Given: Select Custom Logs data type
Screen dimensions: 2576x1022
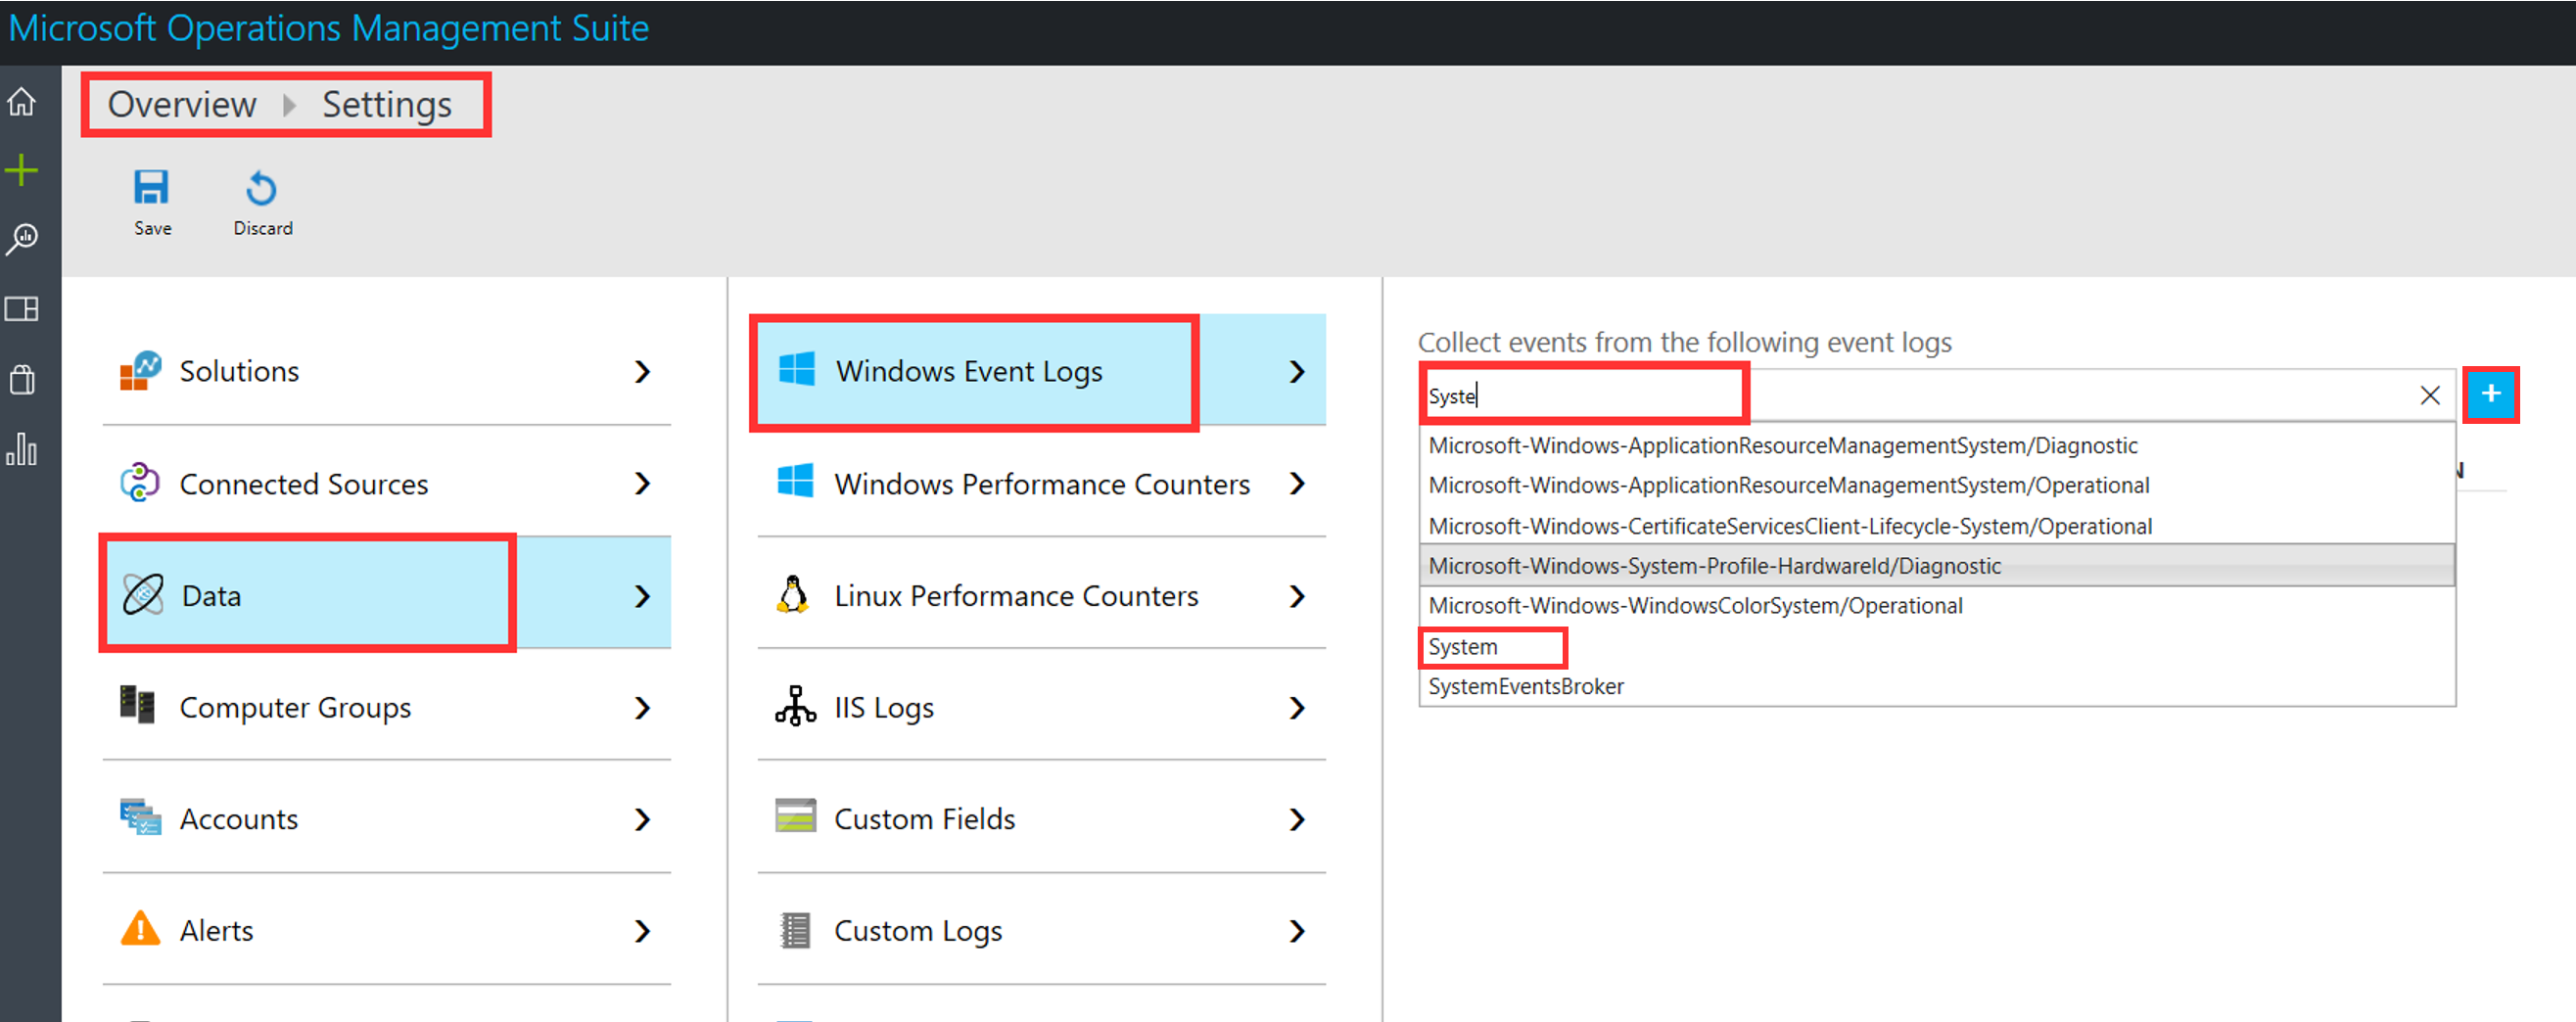Looking at the screenshot, I should point(1041,931).
